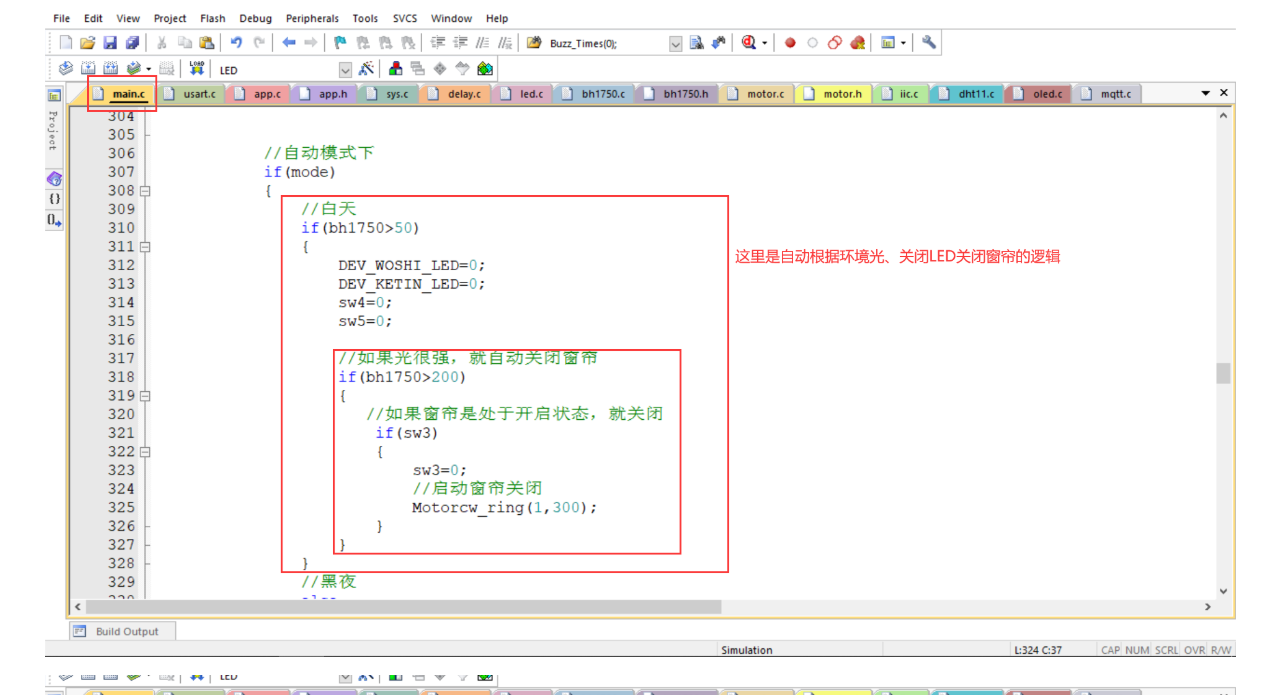Viewport: 1285px width, 695px height.
Task: Undo the last edit with the Undo arrow
Action: coord(236,43)
